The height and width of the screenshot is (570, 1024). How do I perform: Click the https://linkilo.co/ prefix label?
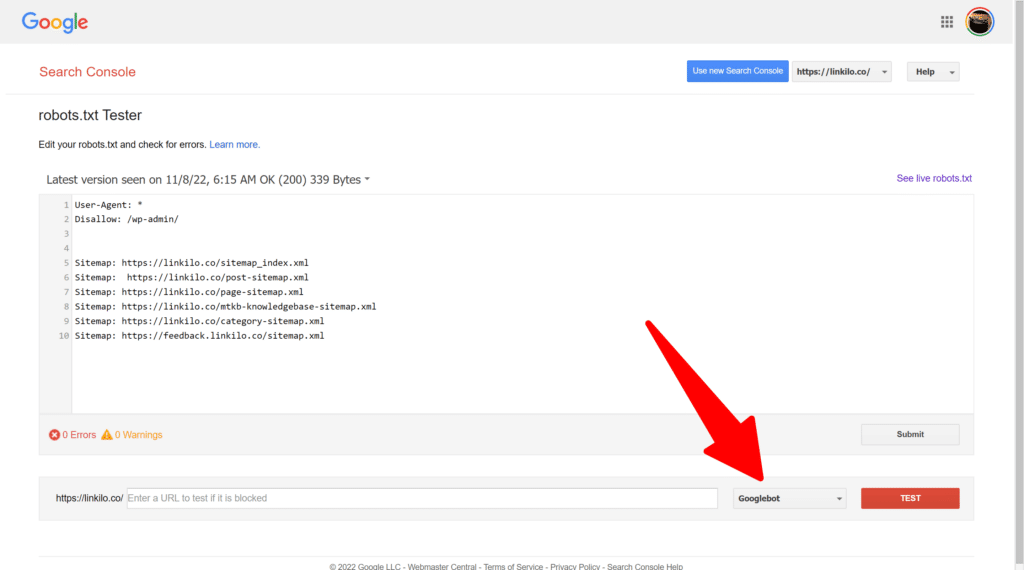[89, 498]
